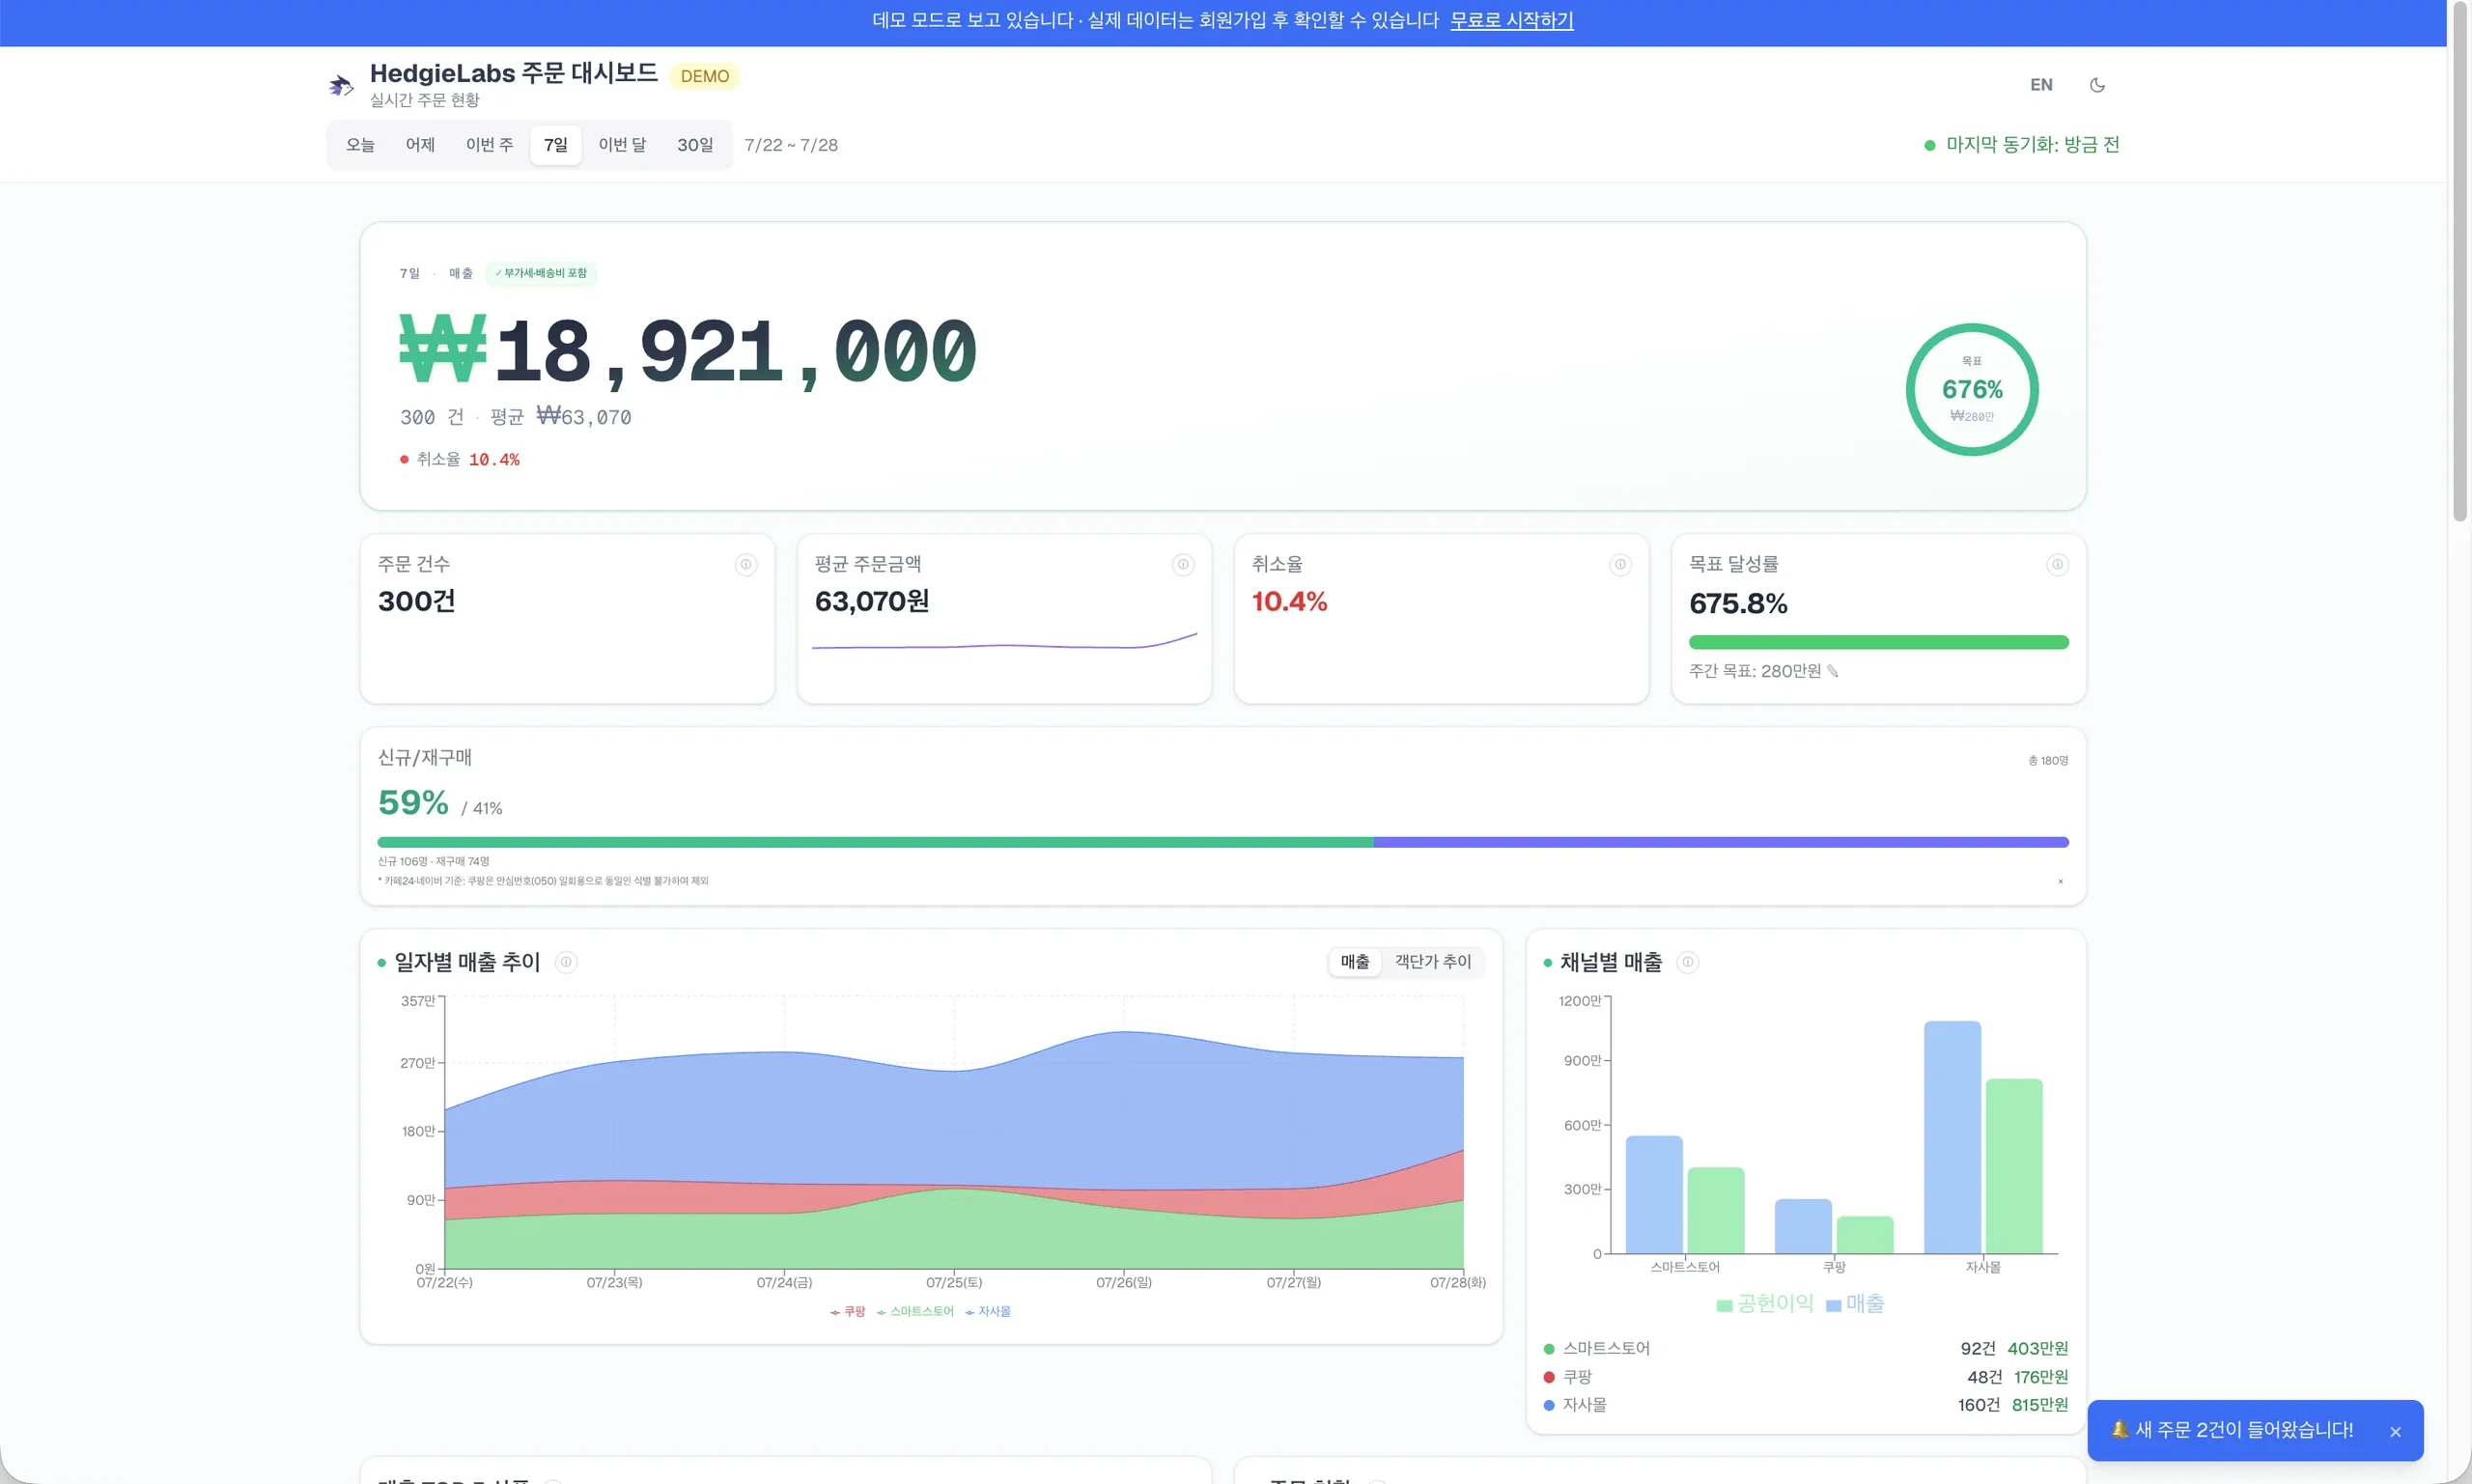Dismiss the footnote in the 신규/재구매 card
Image resolution: width=2472 pixels, height=1484 pixels.
(2060, 881)
